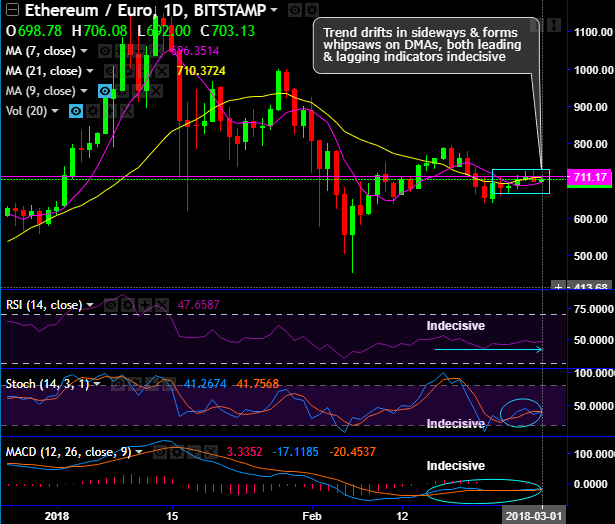Open MA (21, close) dropdown arrow
615x524 pixels.
[90, 71]
